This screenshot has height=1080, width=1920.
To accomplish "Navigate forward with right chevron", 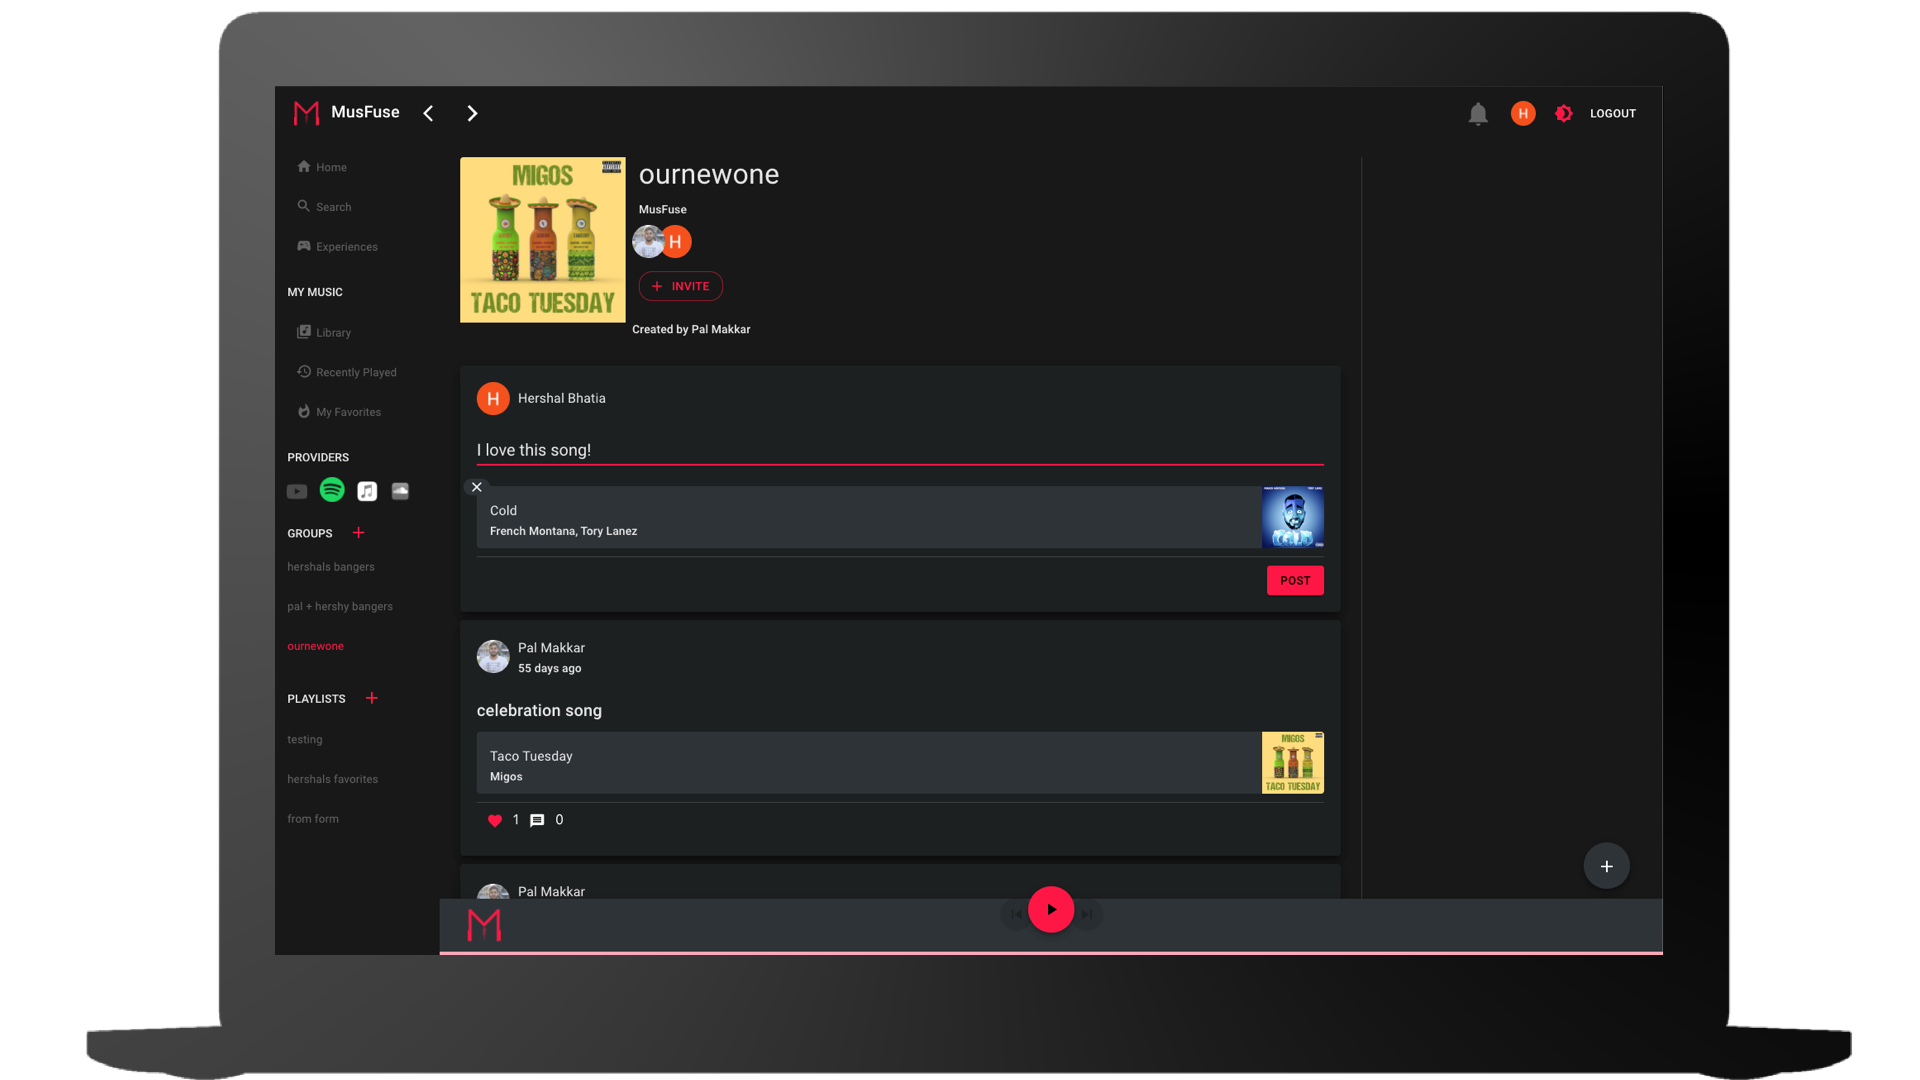I will (472, 114).
